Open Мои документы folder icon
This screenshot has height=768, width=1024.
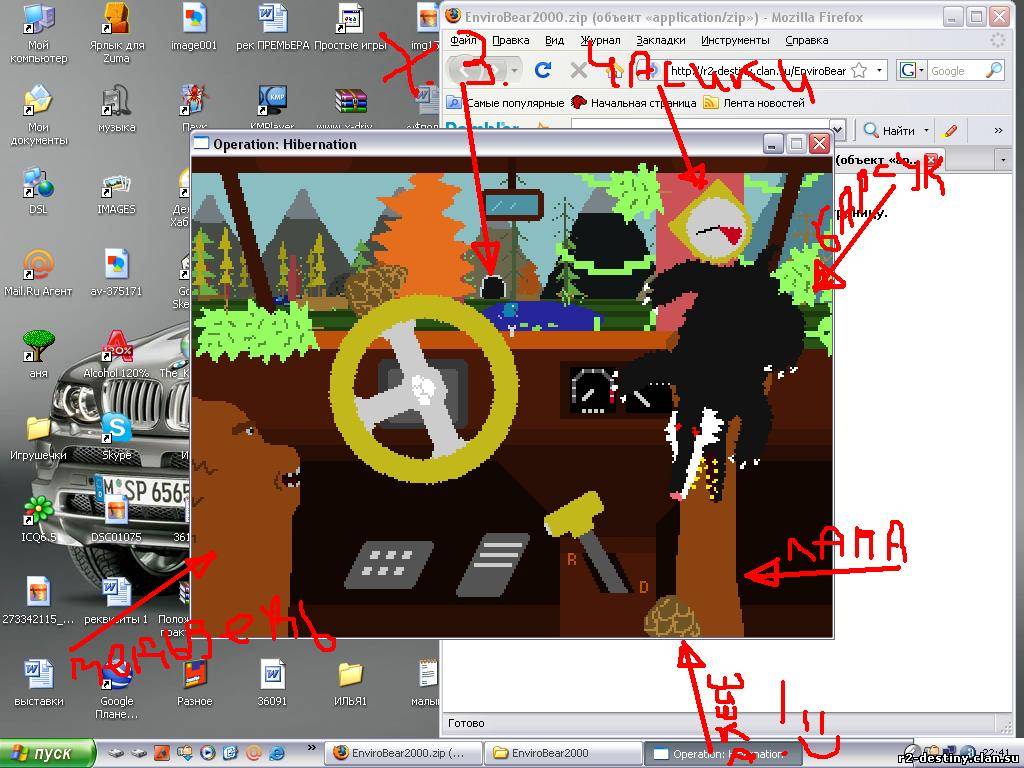click(38, 114)
